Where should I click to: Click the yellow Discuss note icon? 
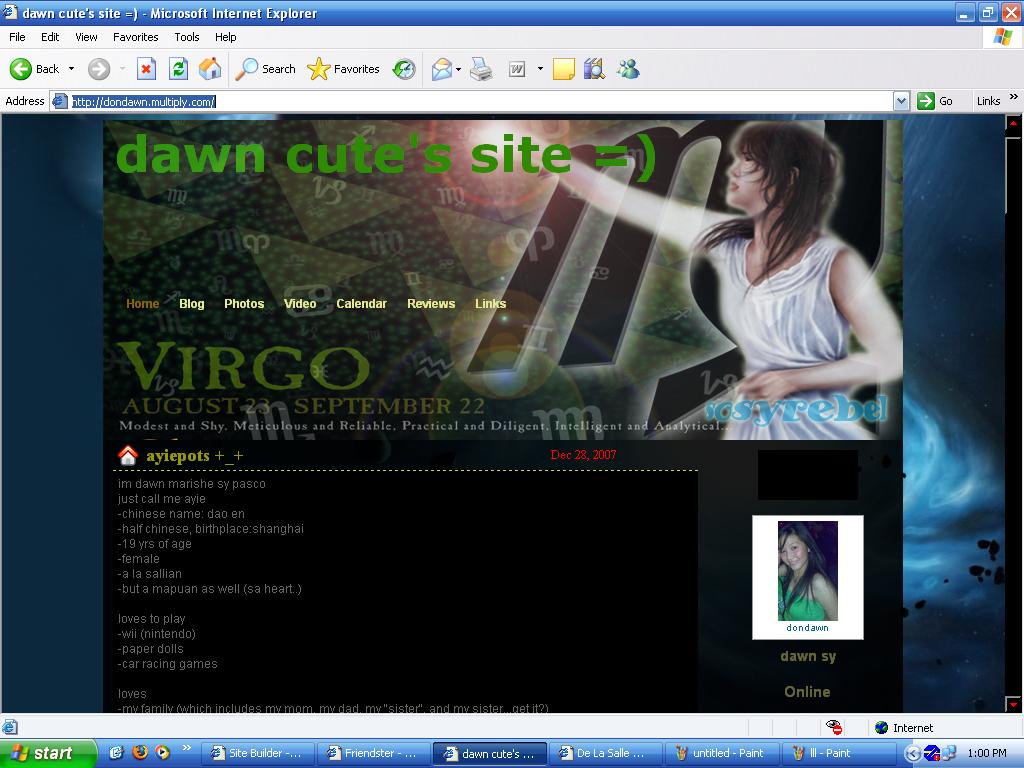point(564,69)
